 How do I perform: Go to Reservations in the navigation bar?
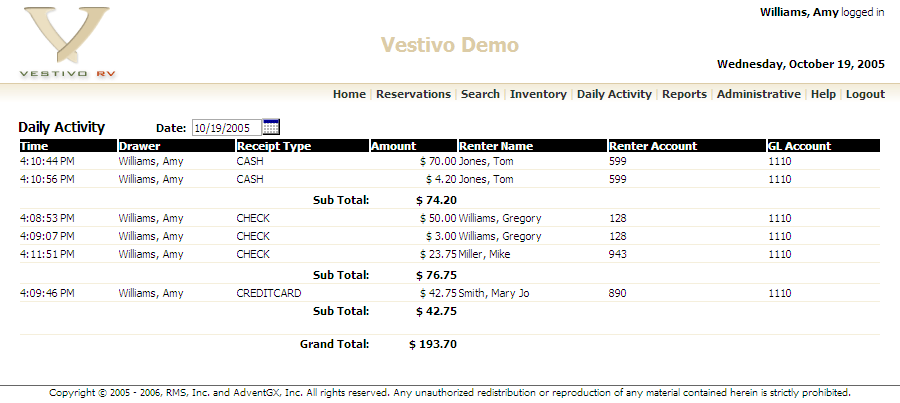pyautogui.click(x=413, y=94)
